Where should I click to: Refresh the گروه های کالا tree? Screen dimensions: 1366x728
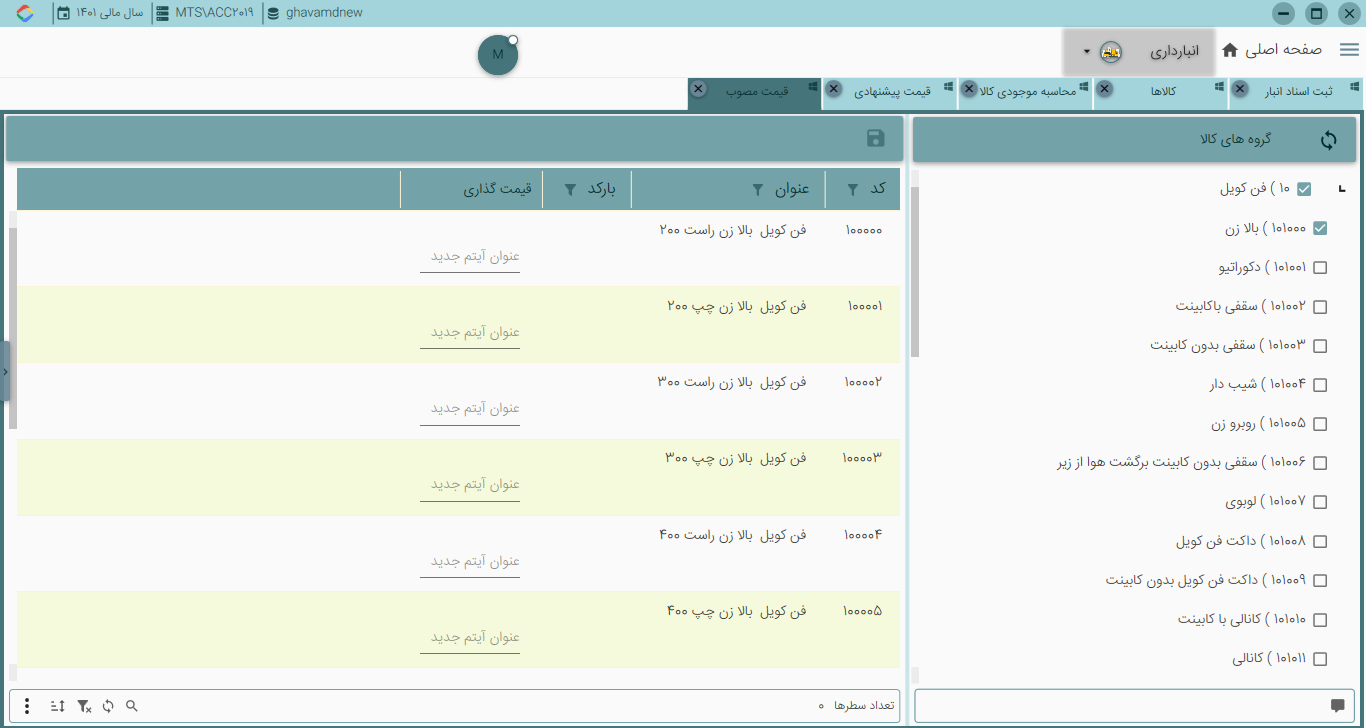coord(1328,140)
